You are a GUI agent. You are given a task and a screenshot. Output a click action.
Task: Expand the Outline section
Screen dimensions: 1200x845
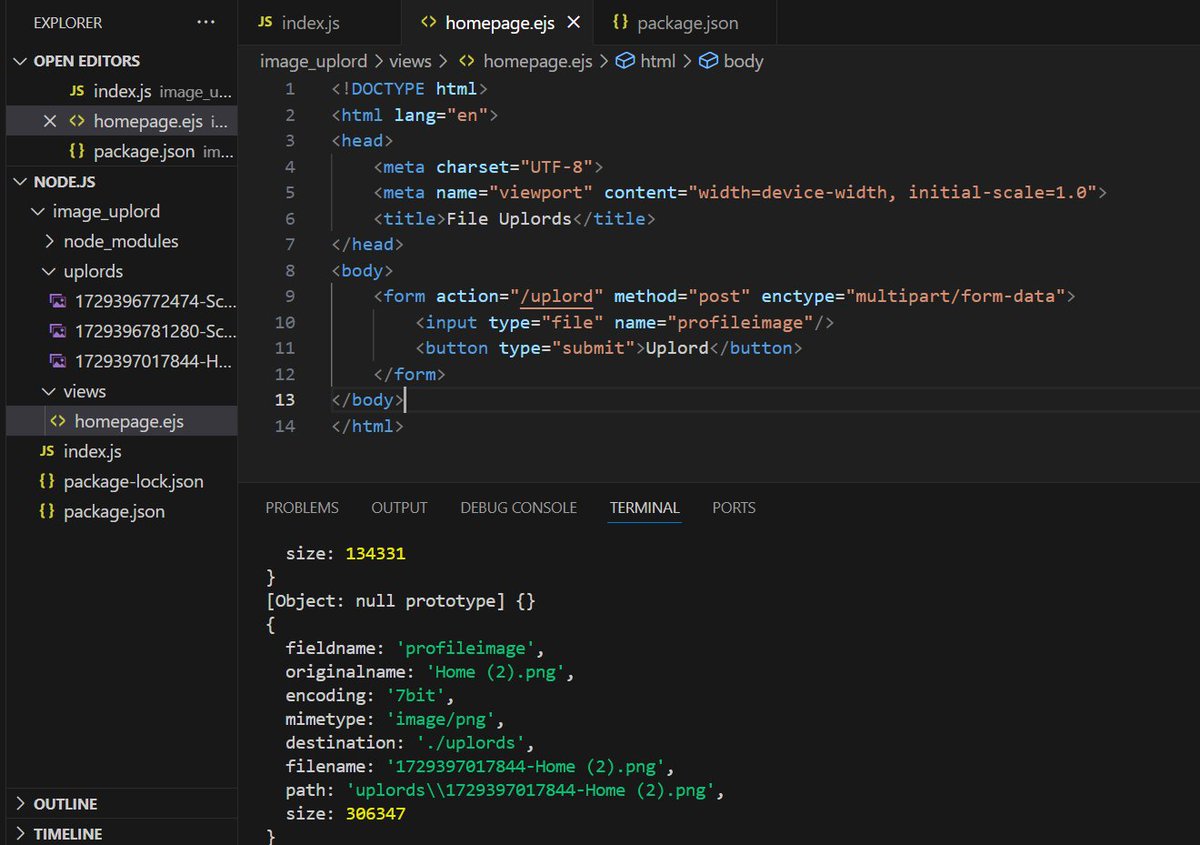(20, 804)
